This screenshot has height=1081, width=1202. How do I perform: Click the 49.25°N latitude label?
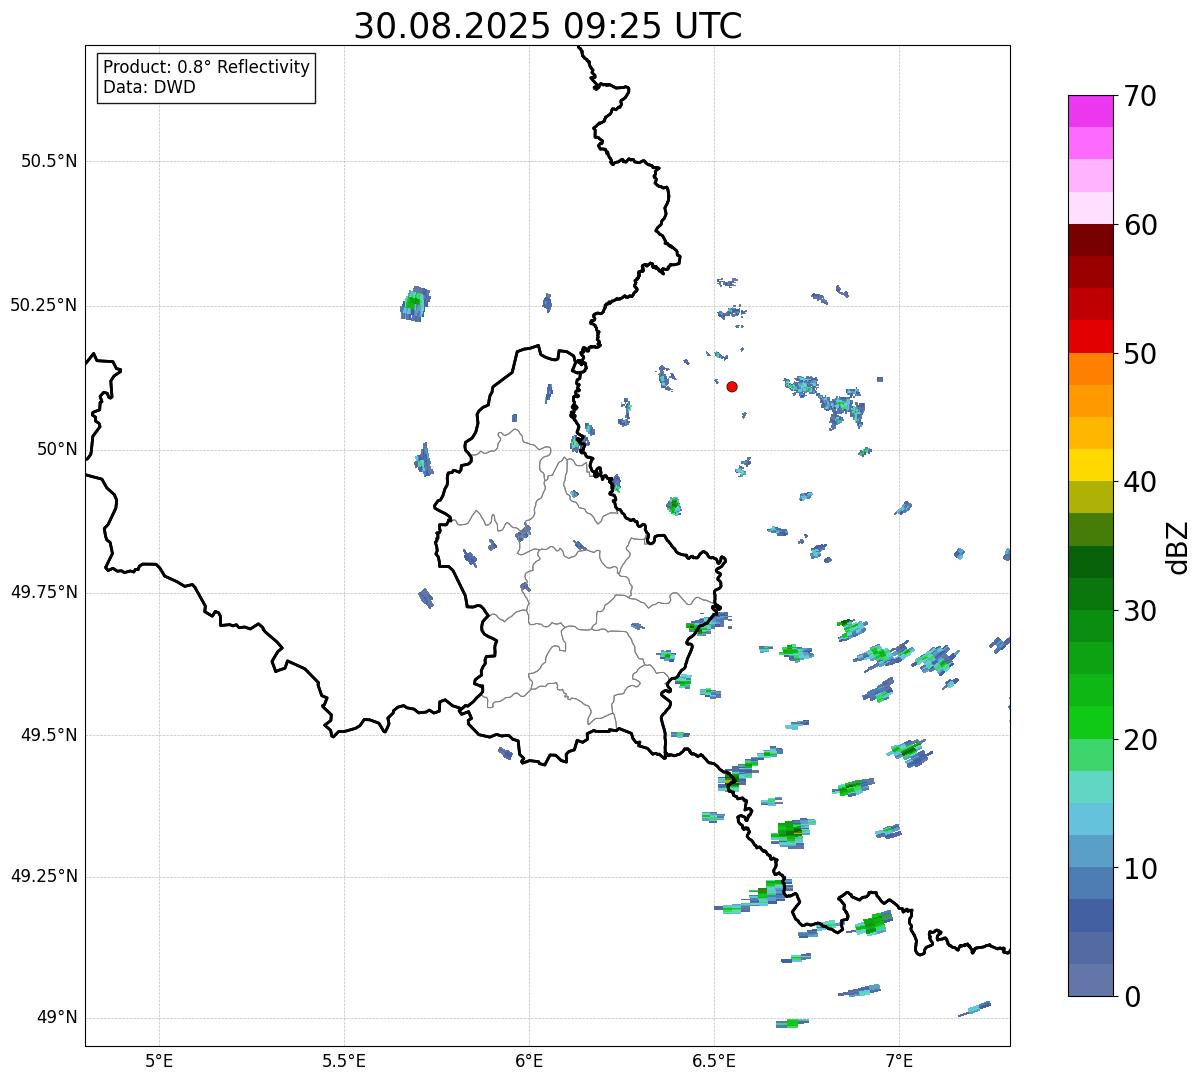(x=44, y=876)
